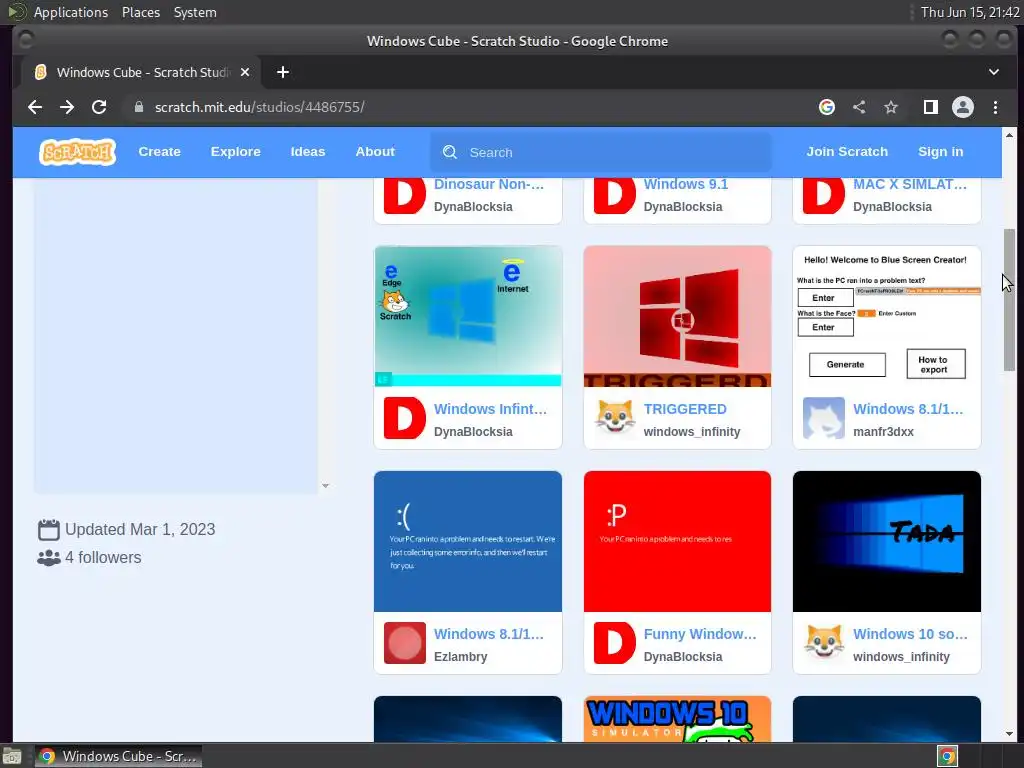
Task: Click Sign in
Action: point(940,152)
